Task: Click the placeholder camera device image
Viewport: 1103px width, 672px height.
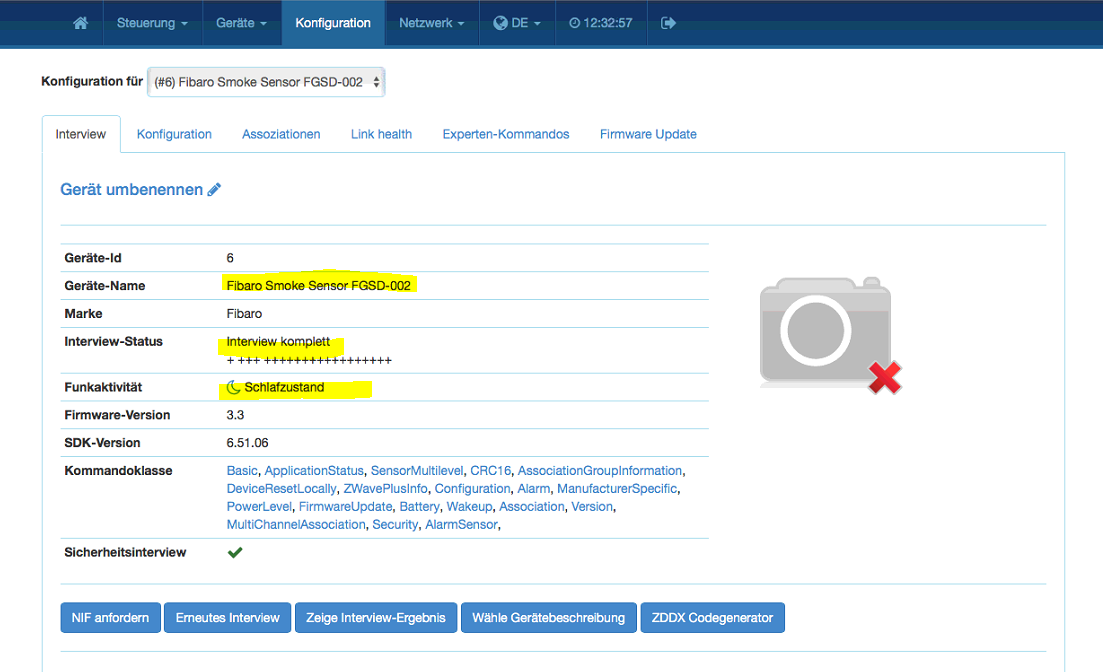Action: 829,334
